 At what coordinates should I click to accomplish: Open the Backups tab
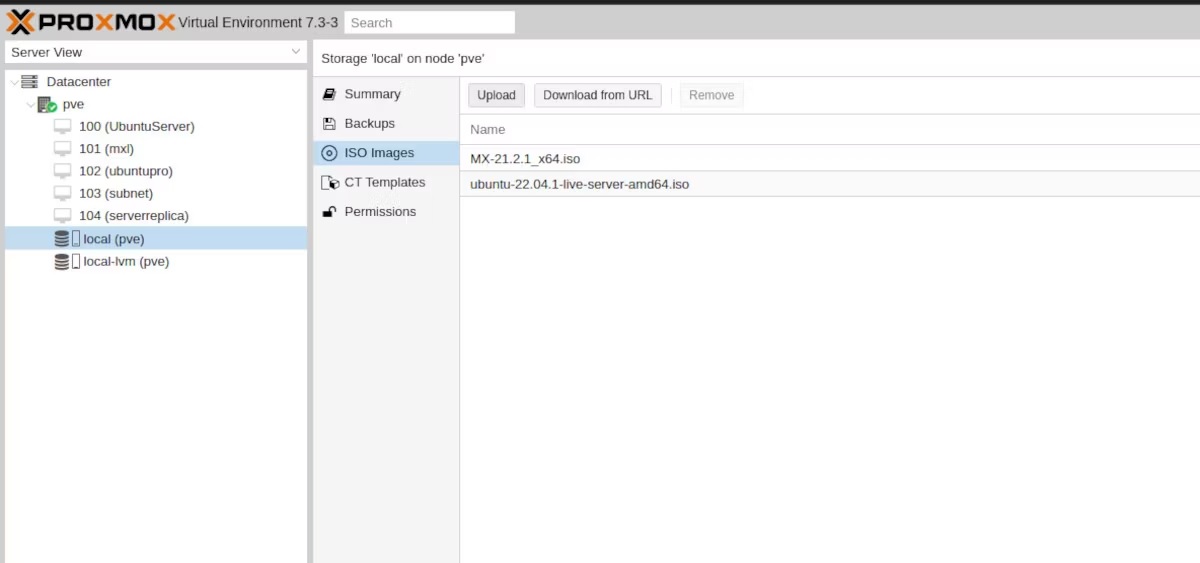[x=386, y=124]
